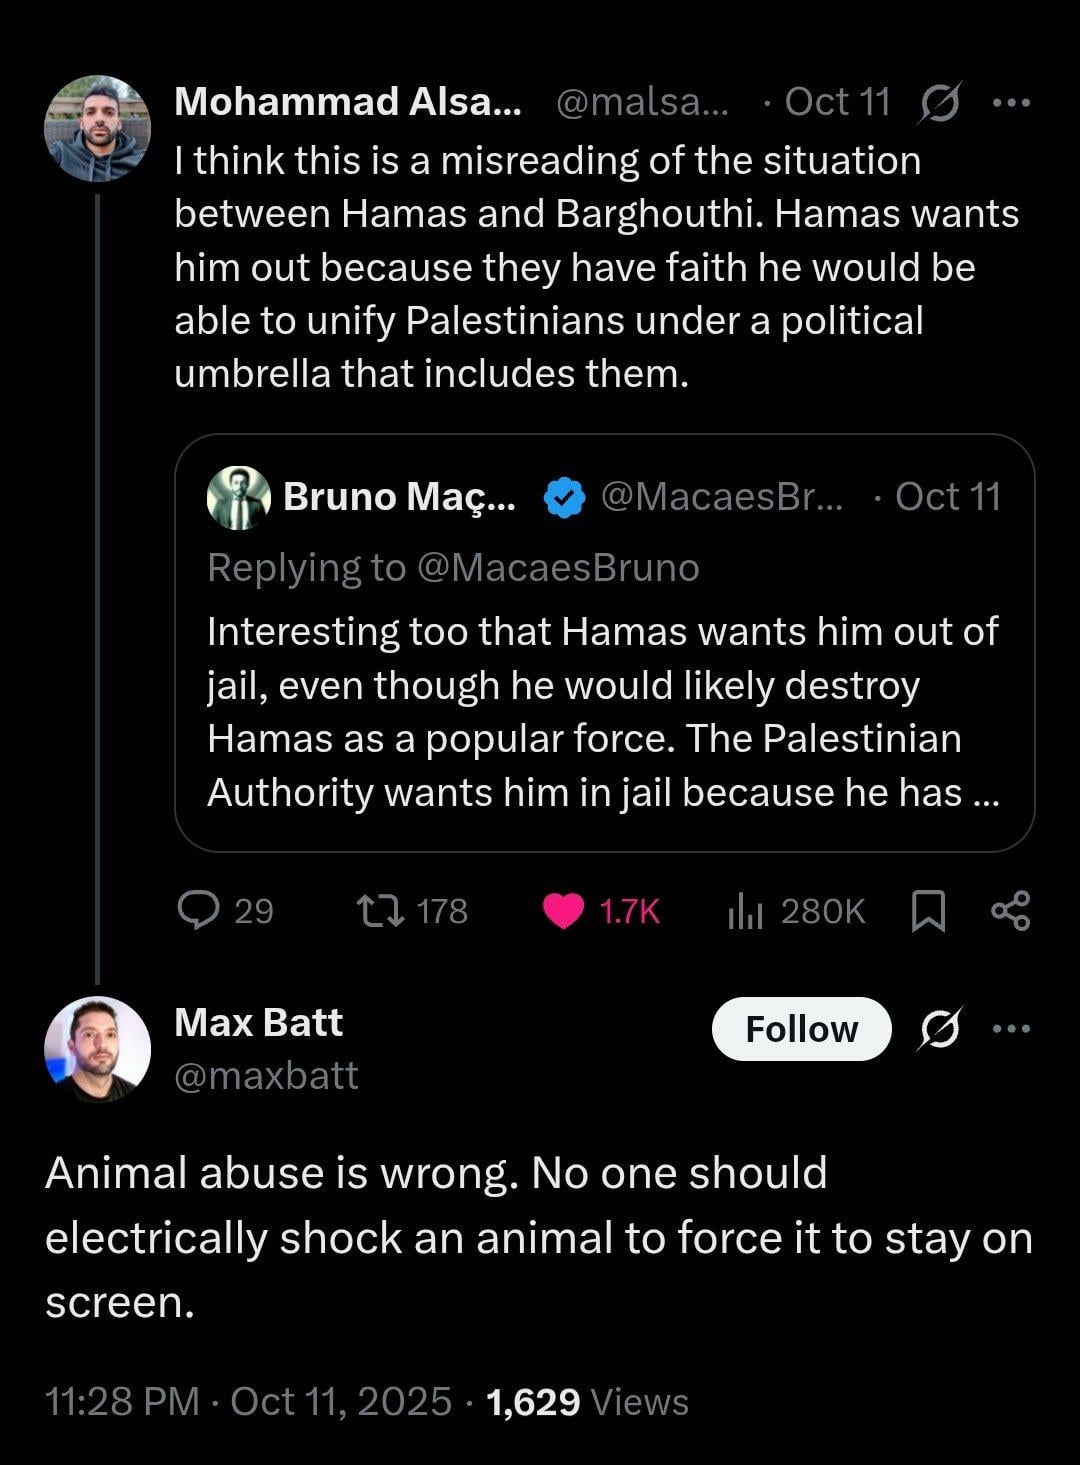Open the view analytics bar-chart icon

[745, 911]
